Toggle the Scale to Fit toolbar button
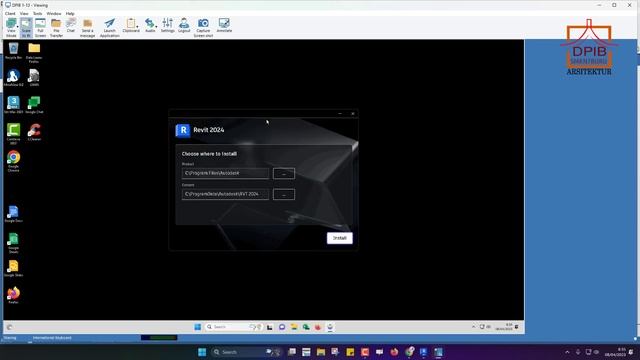The width and height of the screenshot is (640, 360). pos(26,27)
